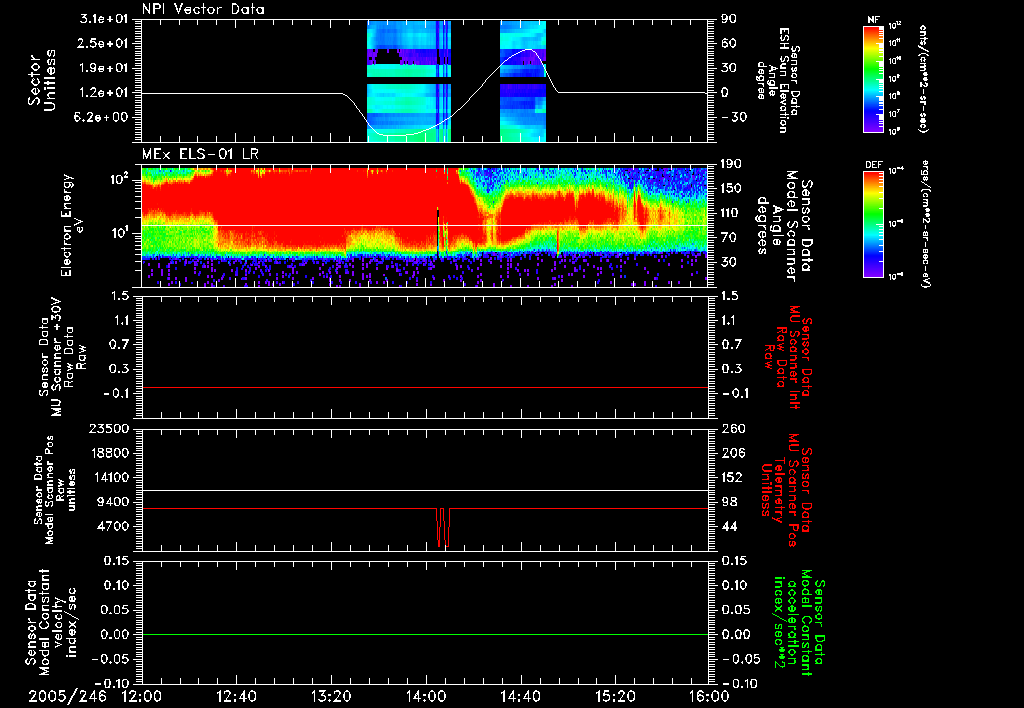This screenshot has height=708, width=1024.
Task: Click the green flat velocity line
Action: 425,634
